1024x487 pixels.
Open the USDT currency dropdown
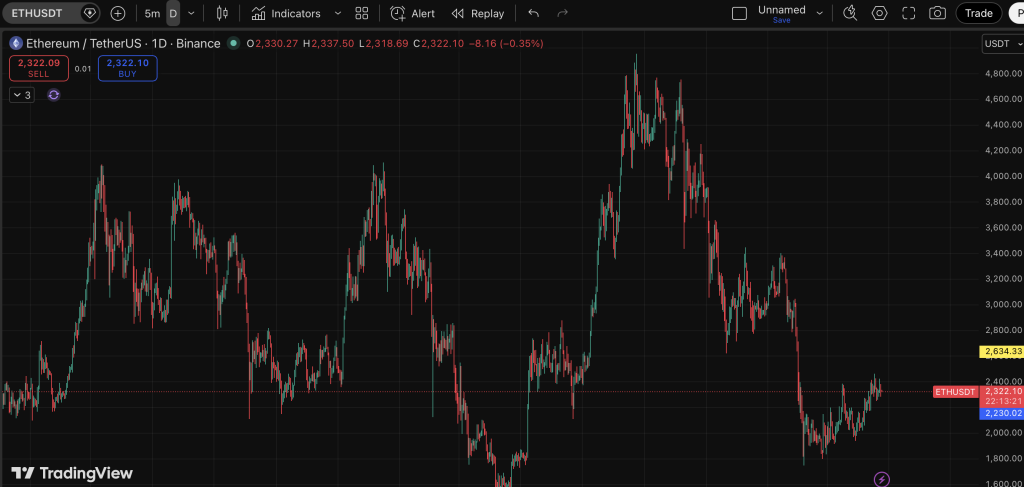[x=1001, y=44]
